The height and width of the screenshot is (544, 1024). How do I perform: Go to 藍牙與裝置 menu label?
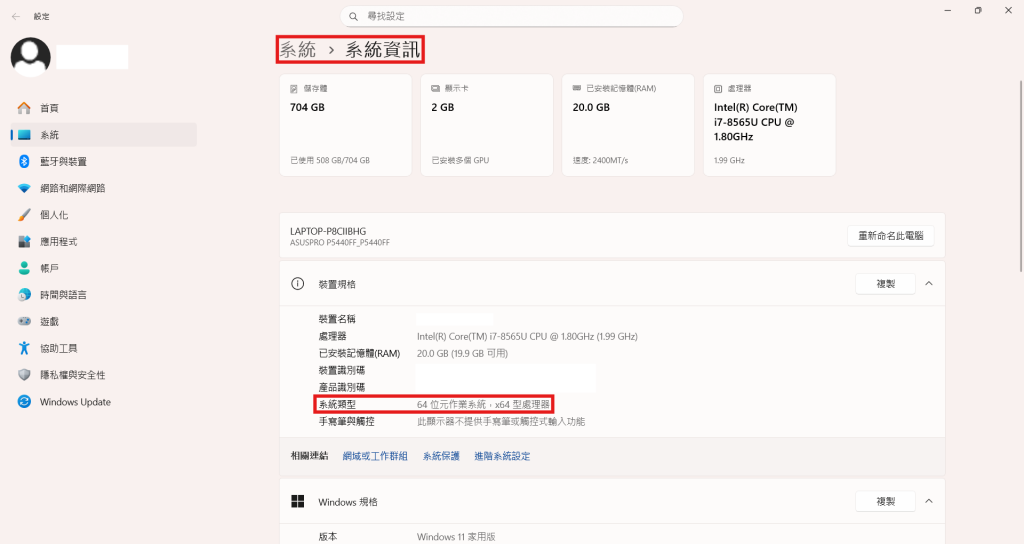[x=63, y=161]
